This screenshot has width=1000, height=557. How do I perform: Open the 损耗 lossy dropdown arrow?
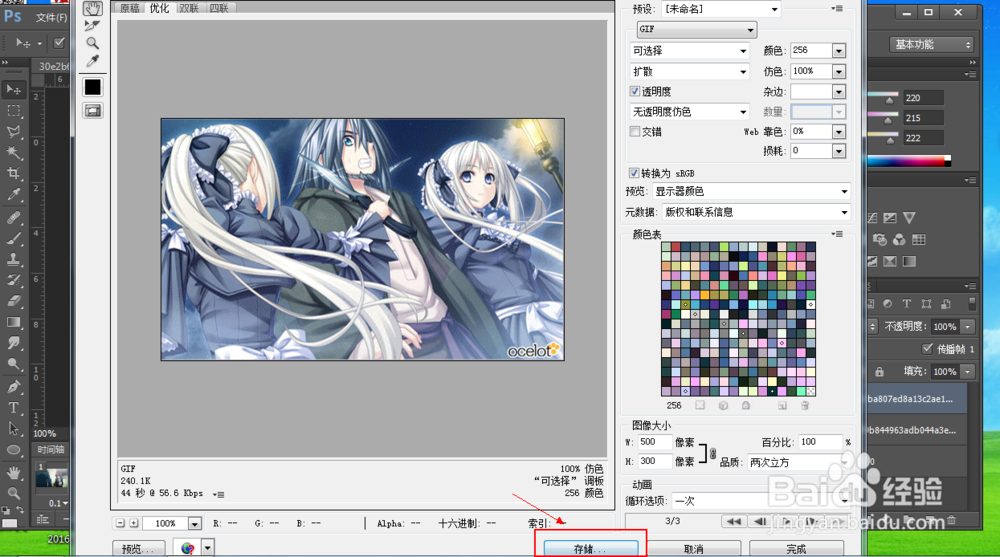point(839,151)
